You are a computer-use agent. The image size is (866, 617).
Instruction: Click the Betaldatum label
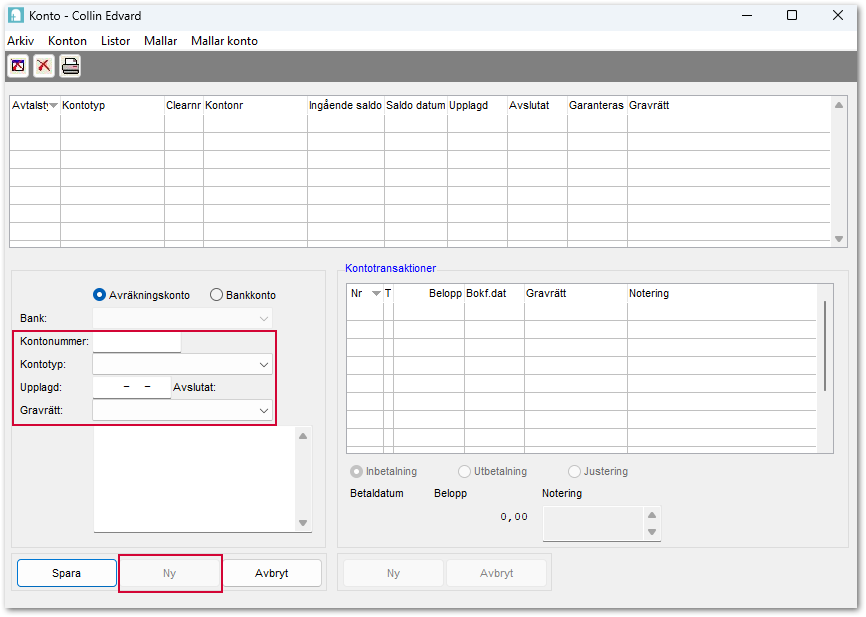377,493
